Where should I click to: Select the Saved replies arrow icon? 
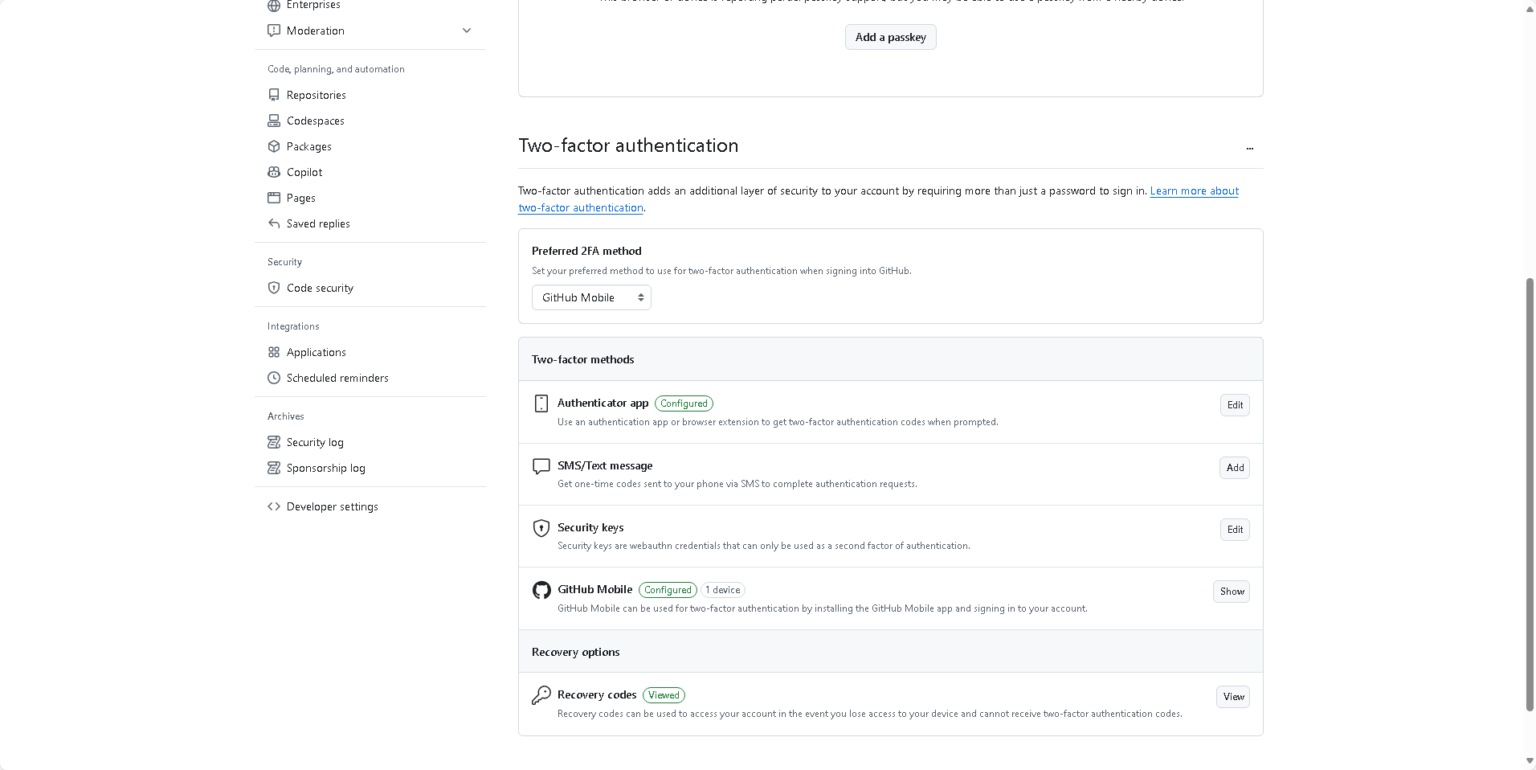pyautogui.click(x=274, y=223)
